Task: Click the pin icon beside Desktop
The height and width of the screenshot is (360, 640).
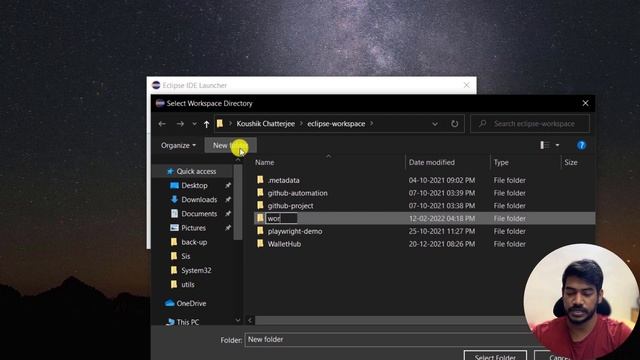Action: (x=228, y=185)
